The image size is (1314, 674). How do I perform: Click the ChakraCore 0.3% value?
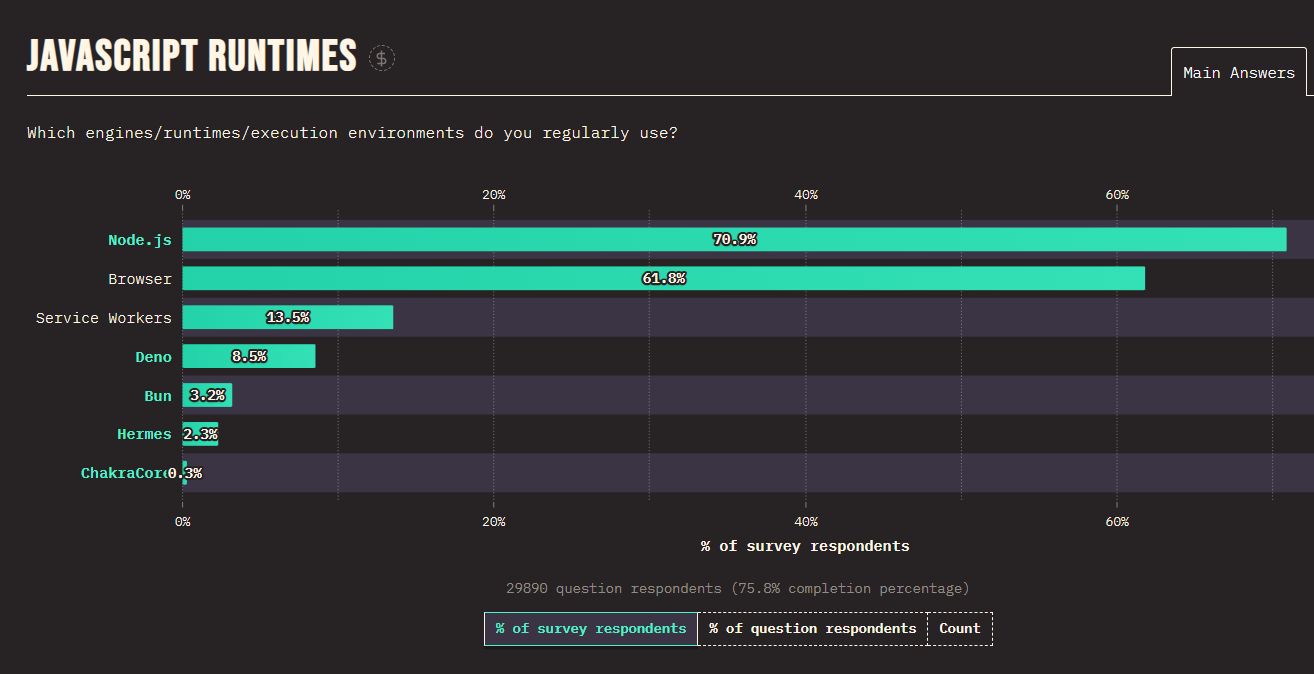(x=186, y=473)
